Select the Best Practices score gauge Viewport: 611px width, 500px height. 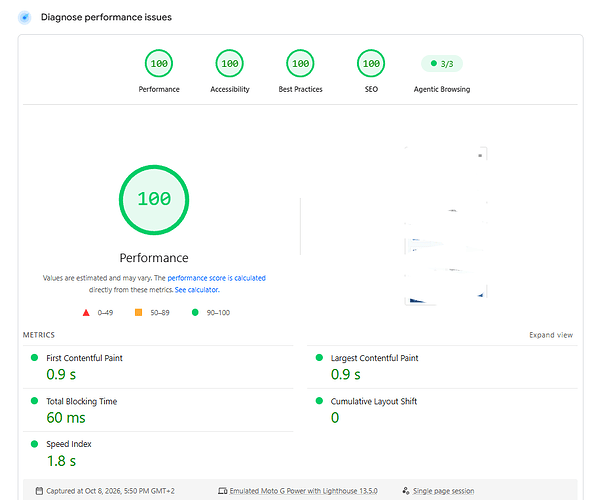(300, 64)
